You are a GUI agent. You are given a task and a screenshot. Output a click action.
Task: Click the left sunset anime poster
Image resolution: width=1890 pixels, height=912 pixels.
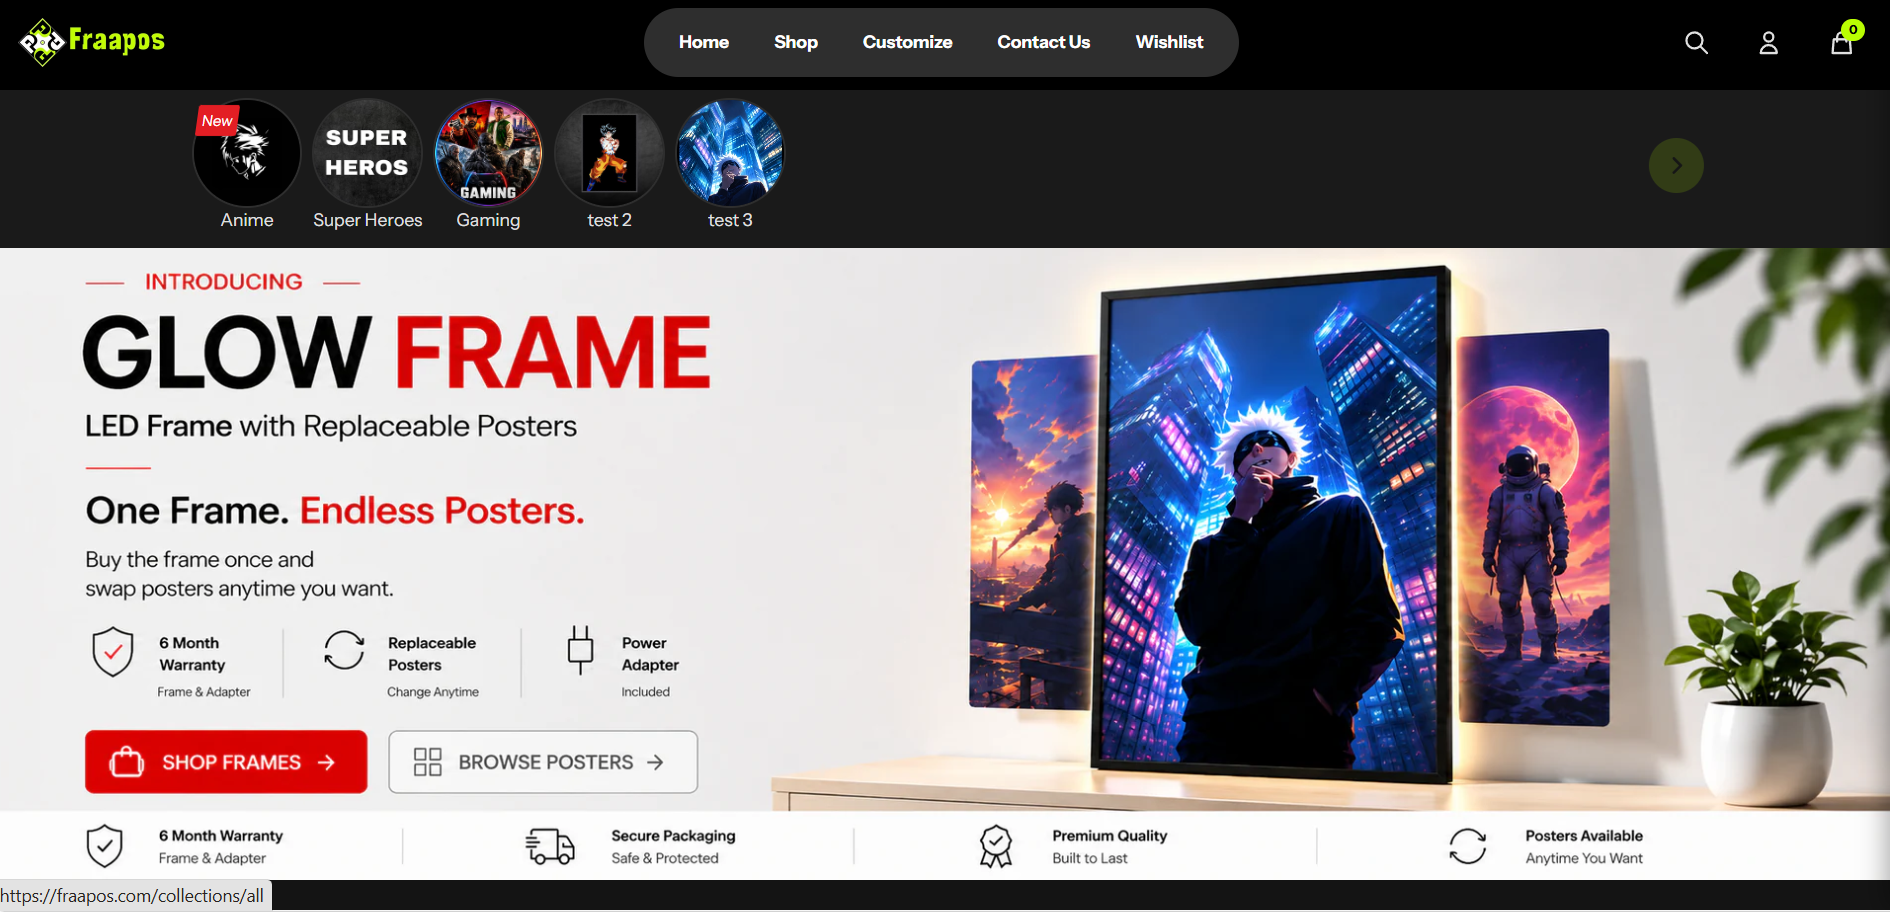1033,533
